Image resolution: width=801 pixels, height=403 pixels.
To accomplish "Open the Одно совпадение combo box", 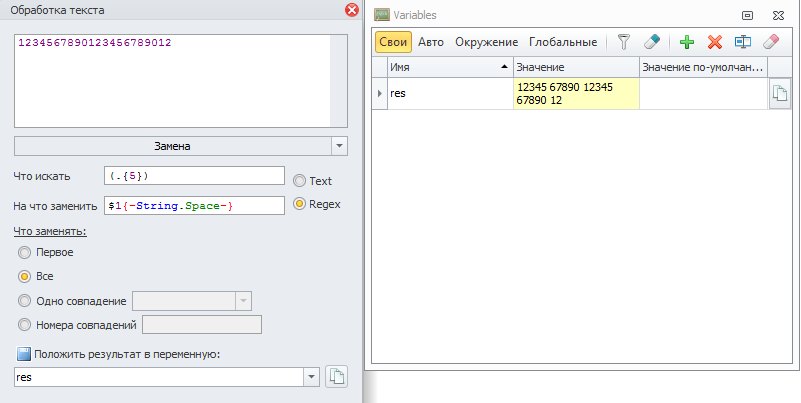I will point(243,301).
